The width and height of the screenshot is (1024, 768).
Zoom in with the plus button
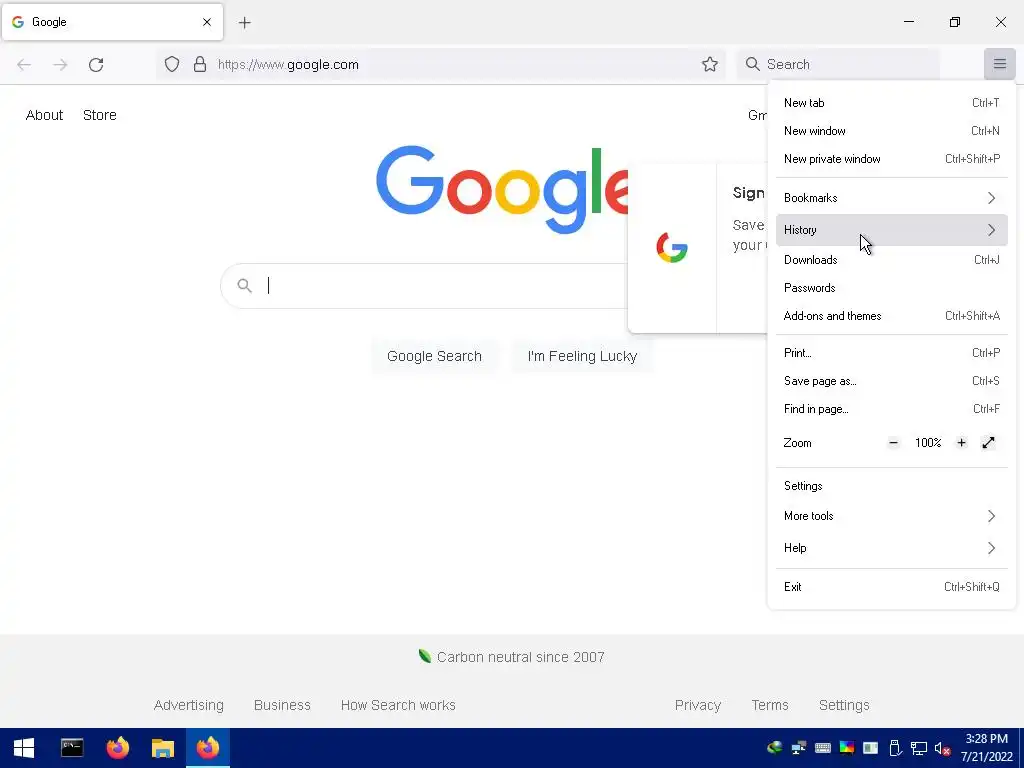[x=961, y=443]
